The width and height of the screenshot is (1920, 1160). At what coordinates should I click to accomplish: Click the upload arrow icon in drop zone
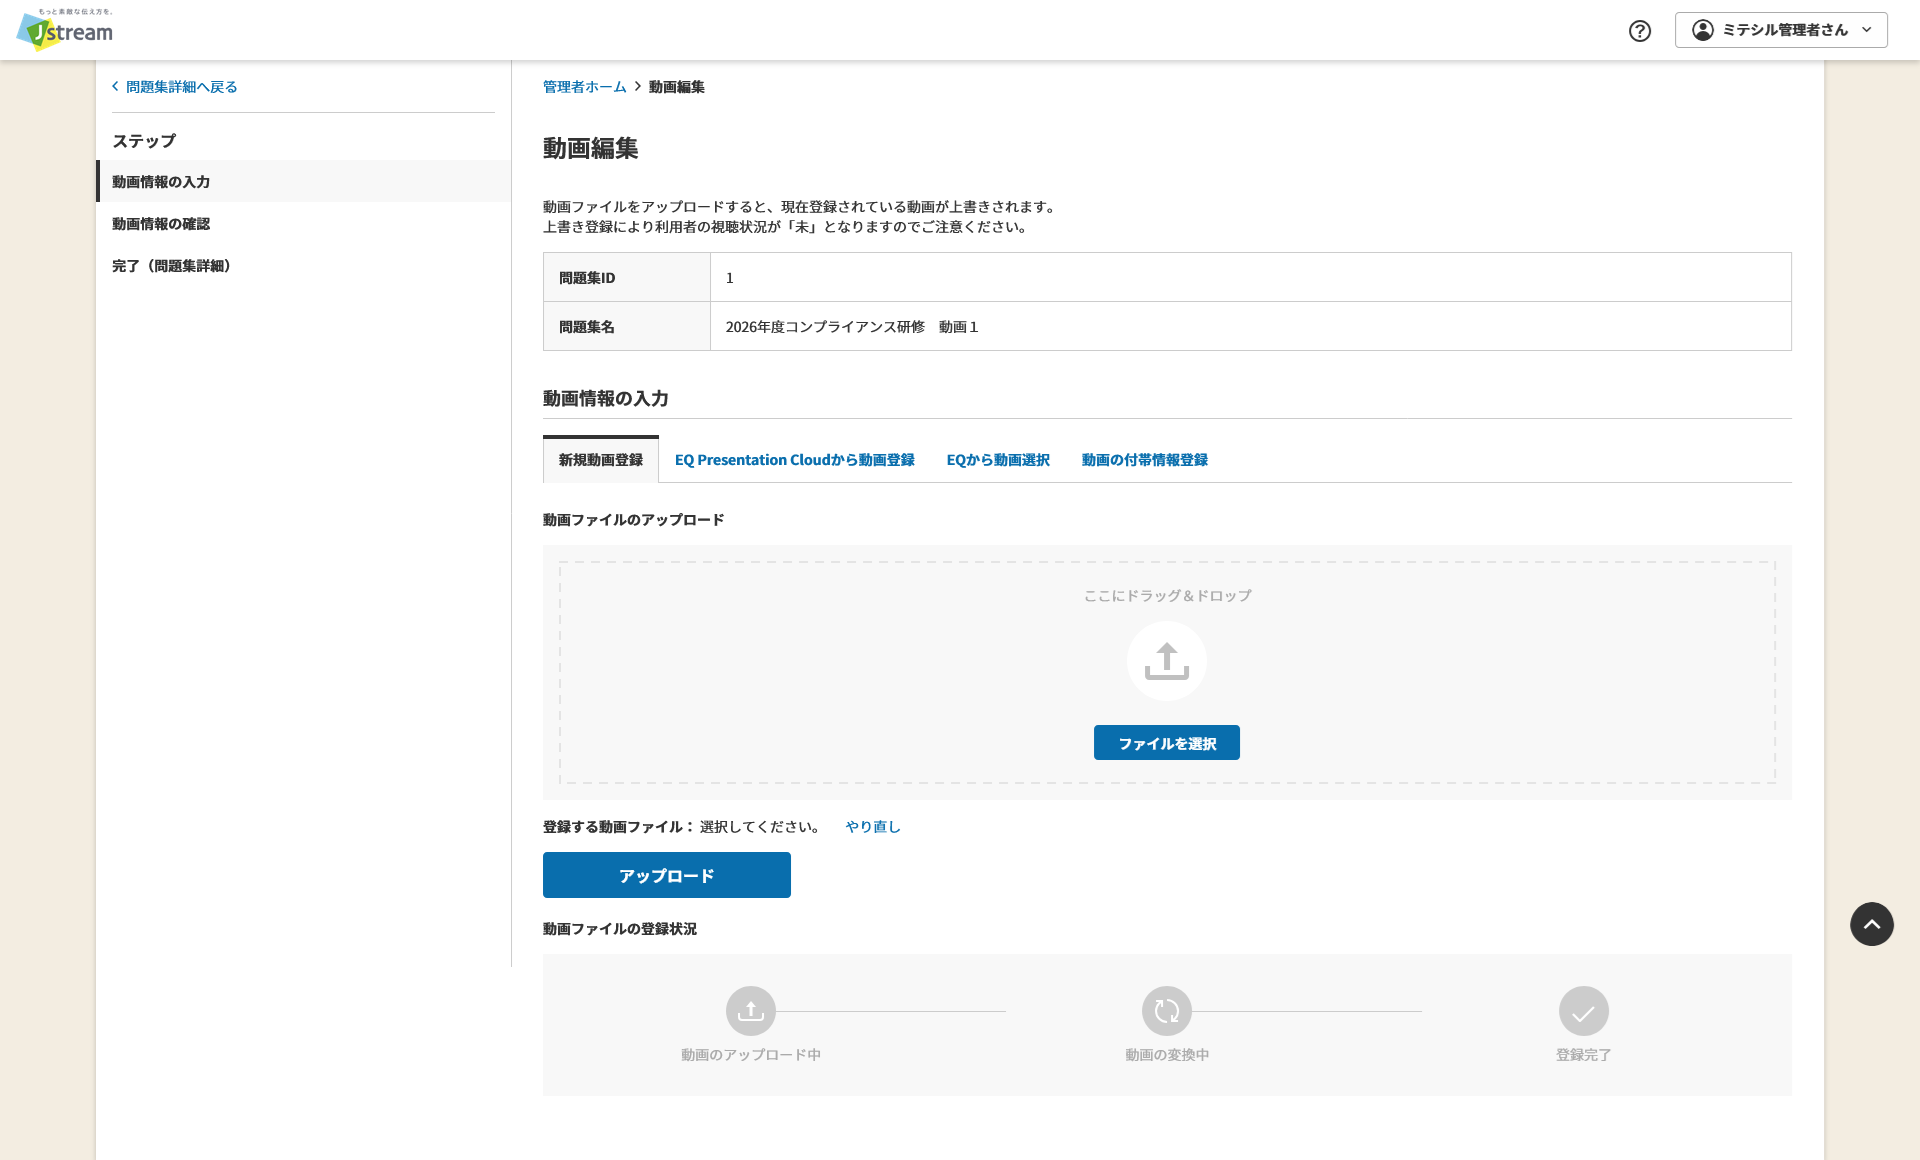pyautogui.click(x=1167, y=661)
